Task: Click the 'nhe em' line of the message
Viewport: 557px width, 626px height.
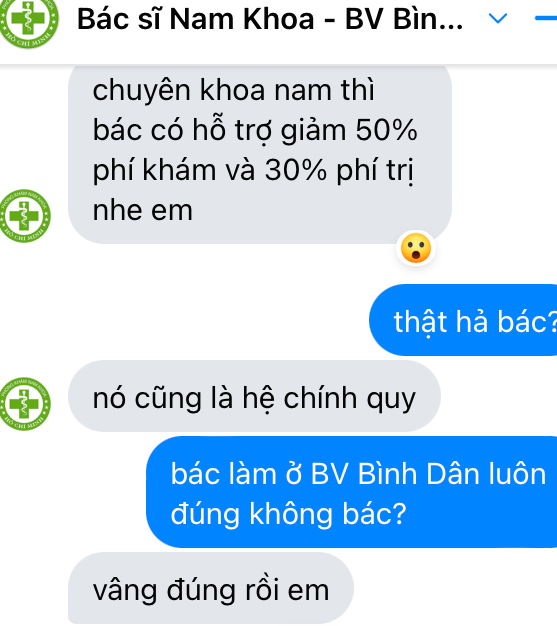Action: pos(143,211)
